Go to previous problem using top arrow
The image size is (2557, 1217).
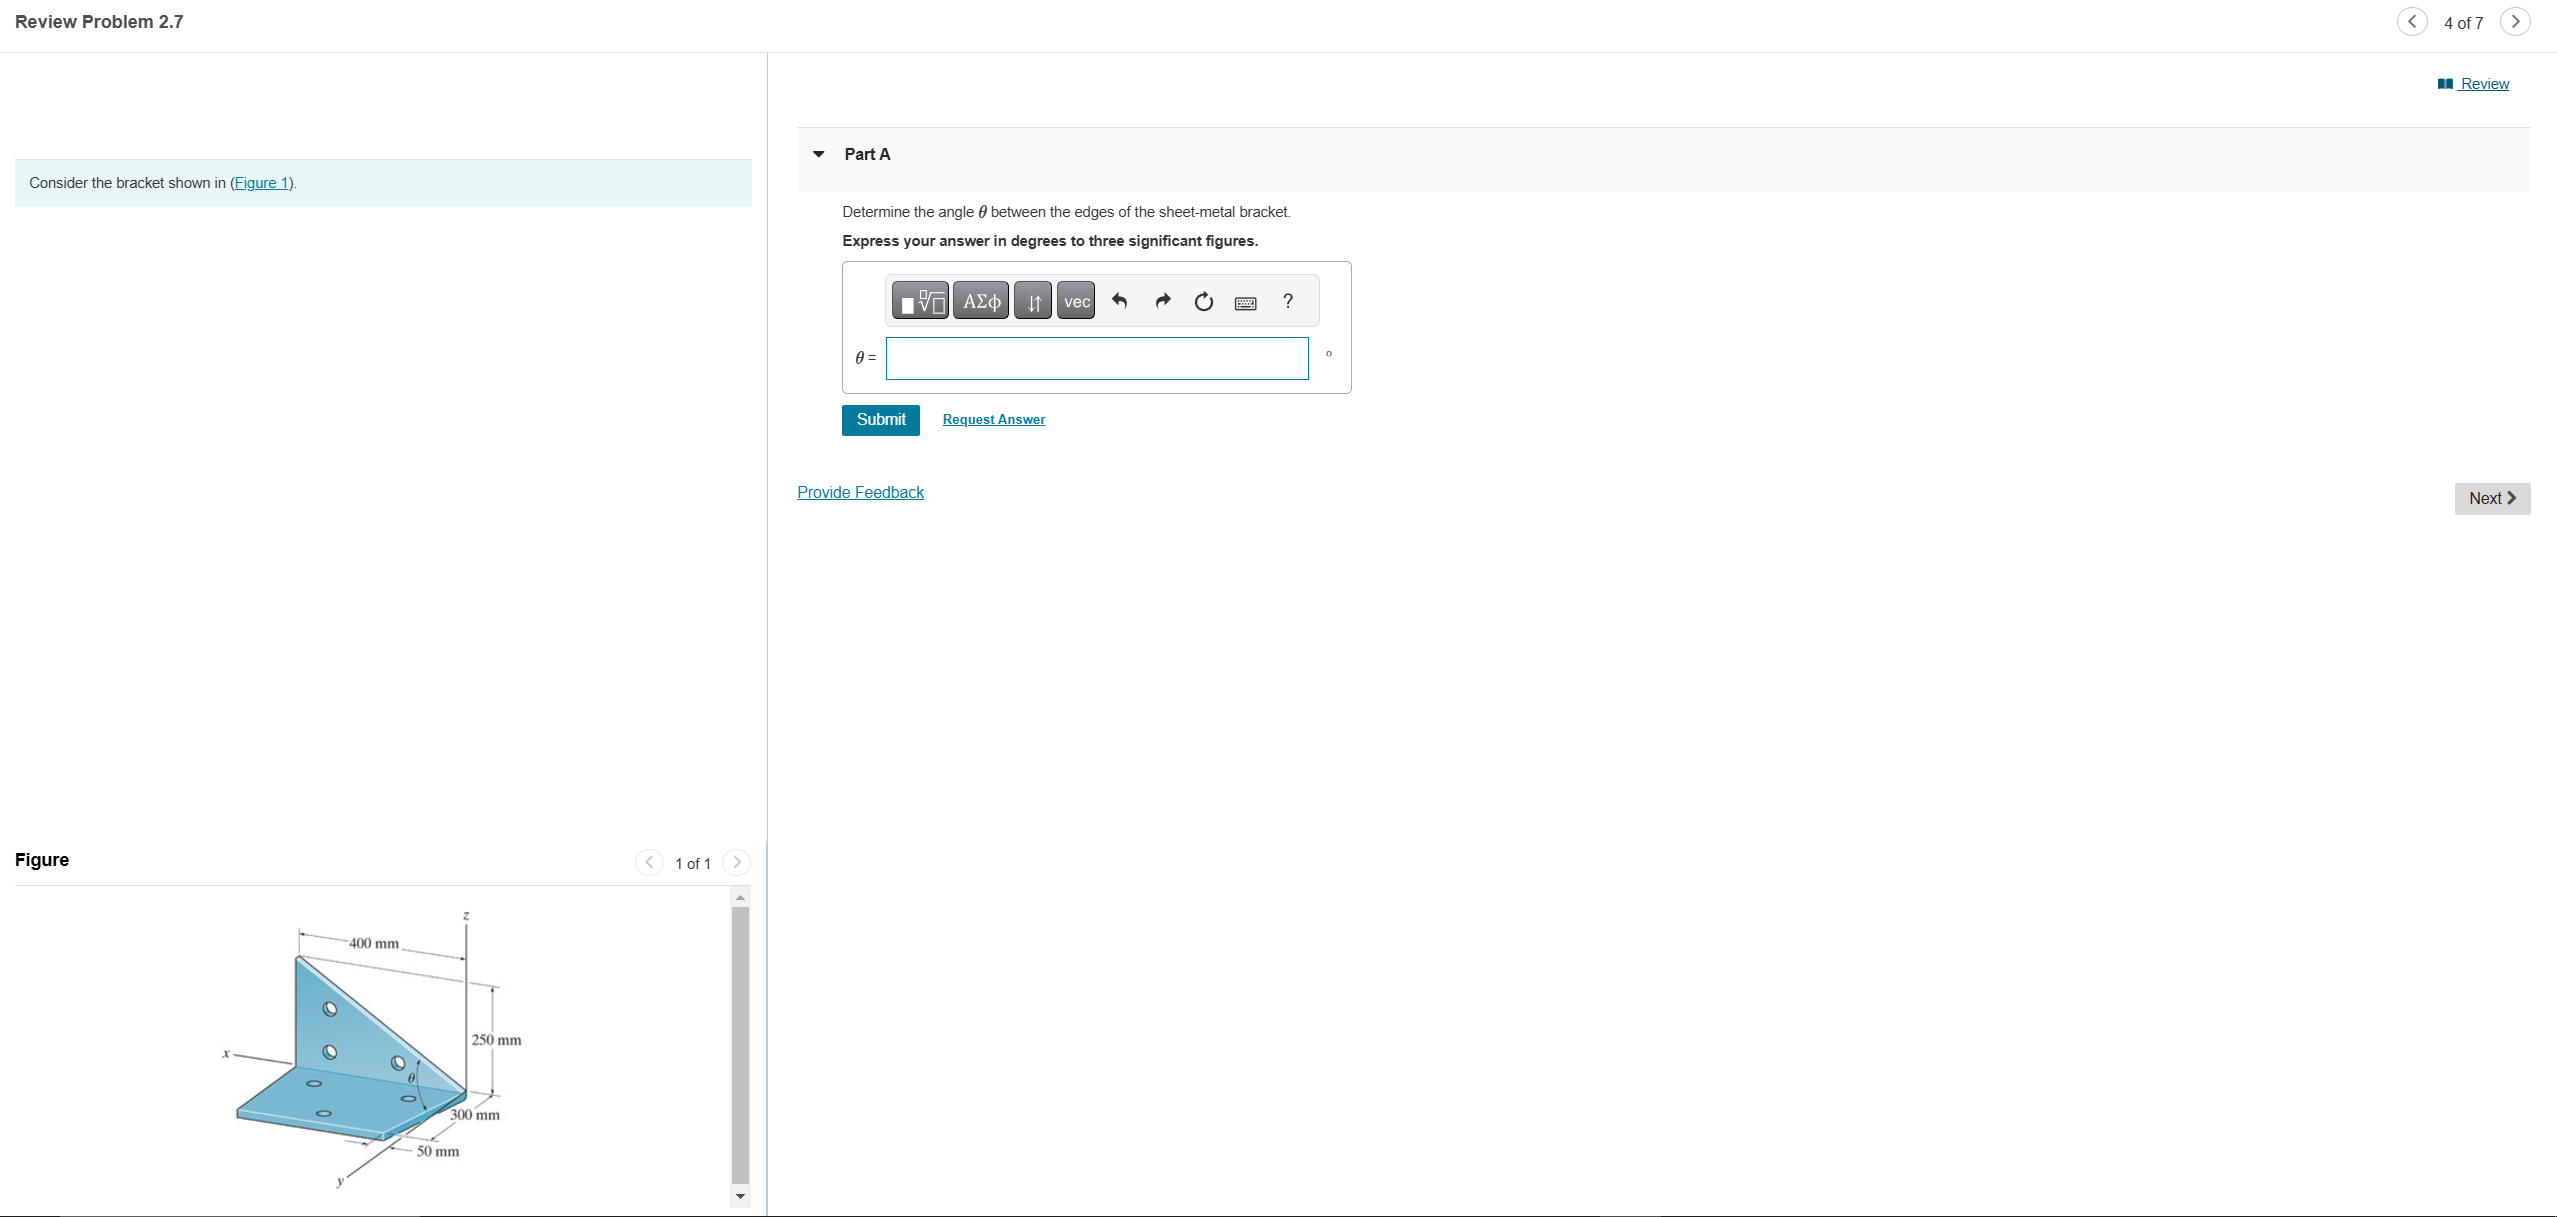[x=2412, y=22]
